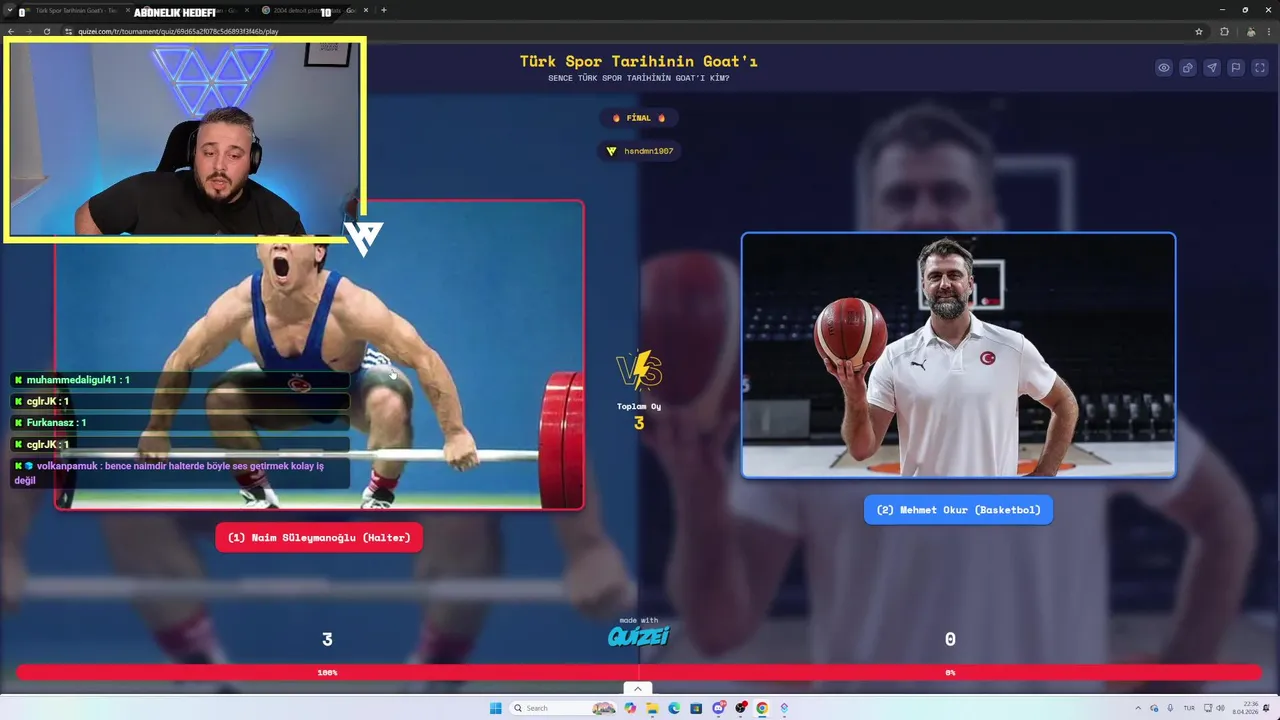Open the browser extensions puzzle icon
The image size is (1280, 720).
tap(1224, 31)
